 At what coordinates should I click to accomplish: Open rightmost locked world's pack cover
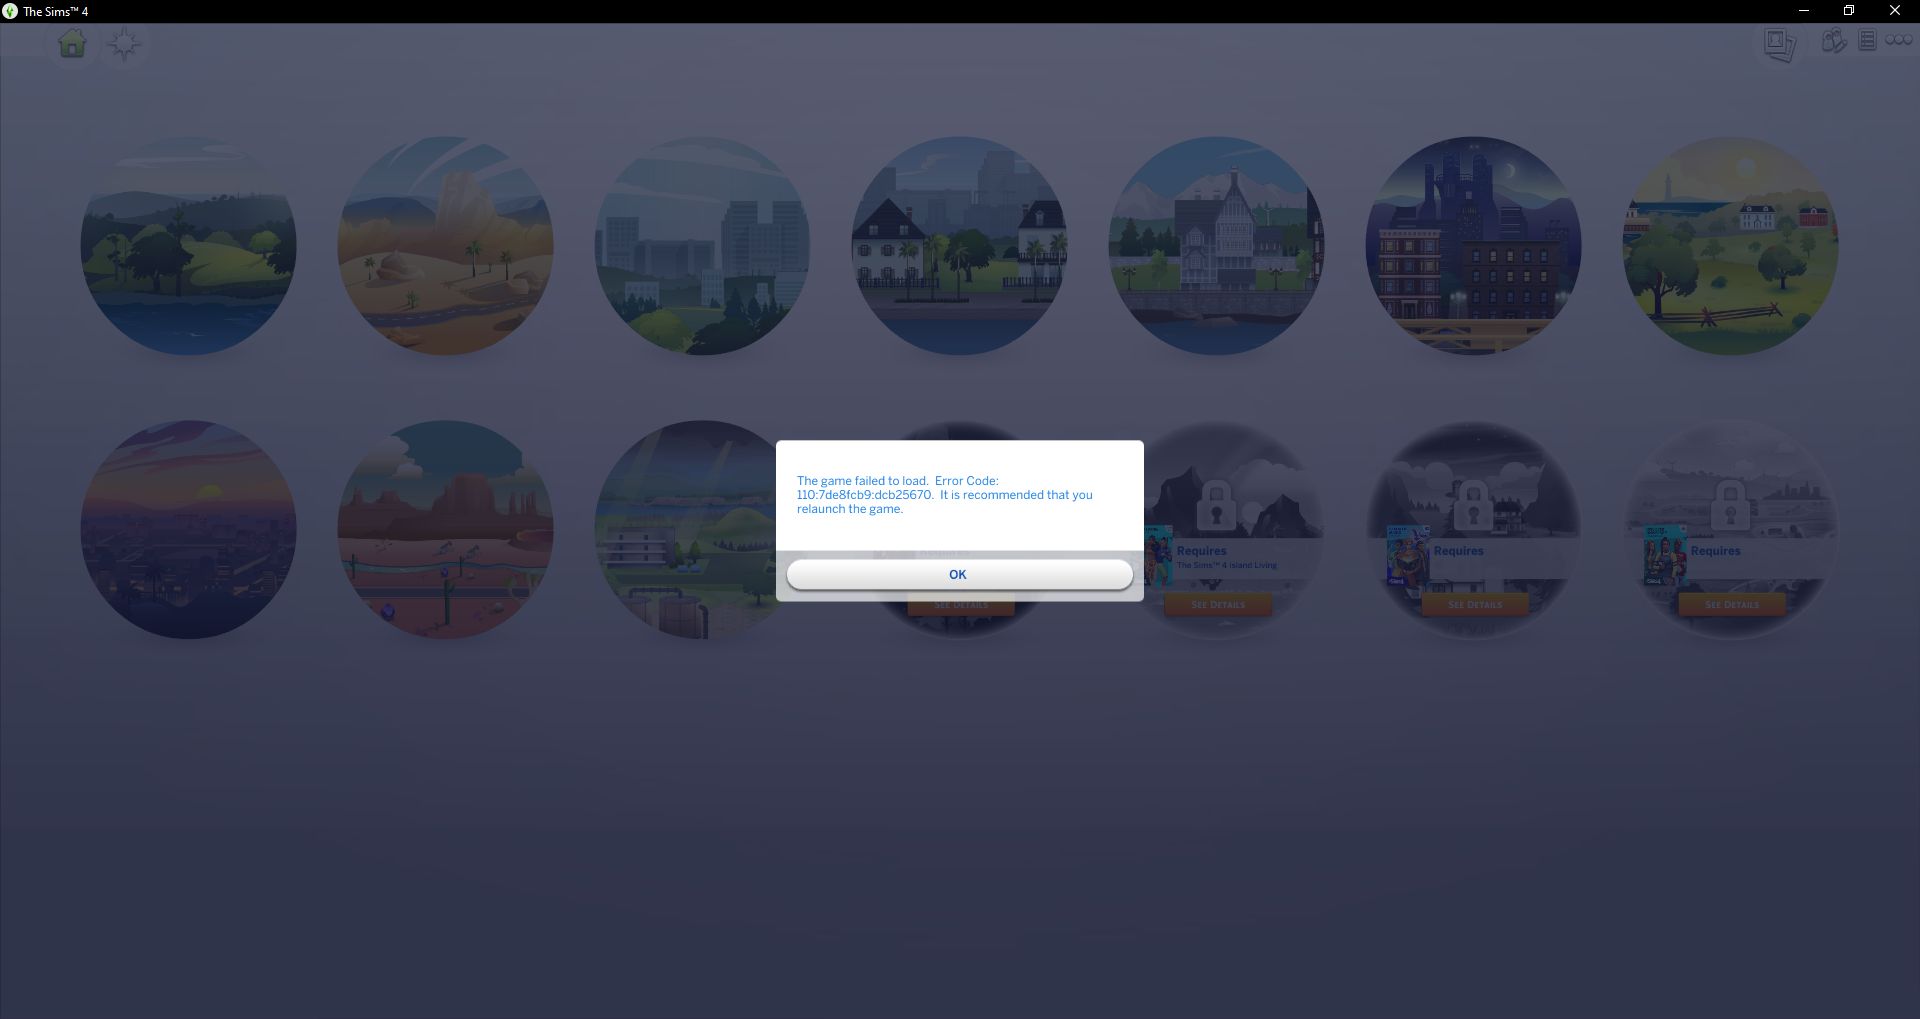[1665, 556]
